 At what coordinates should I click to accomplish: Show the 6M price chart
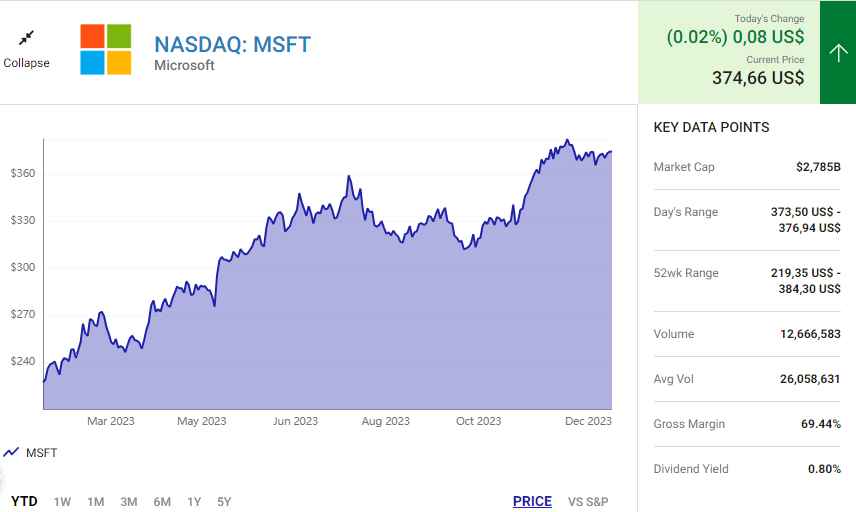point(162,501)
